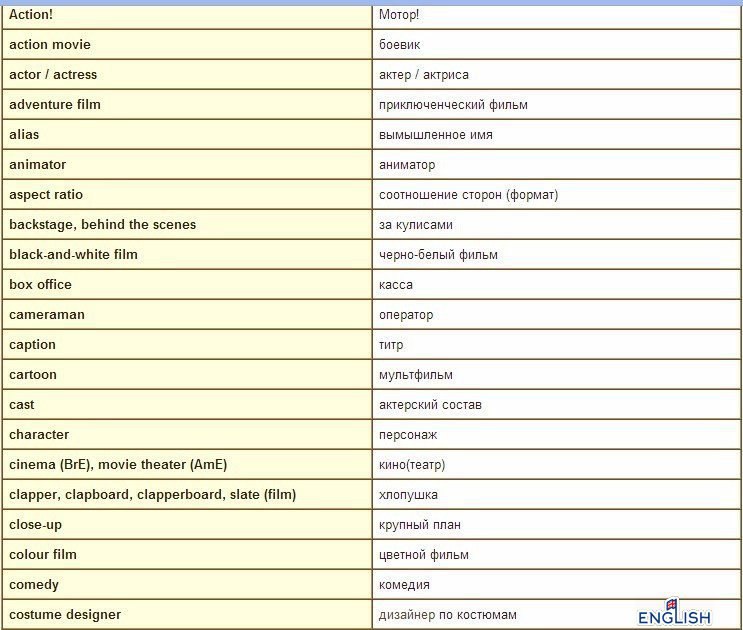Click the translation 'хлопушка'
The height and width of the screenshot is (630, 743).
click(408, 495)
